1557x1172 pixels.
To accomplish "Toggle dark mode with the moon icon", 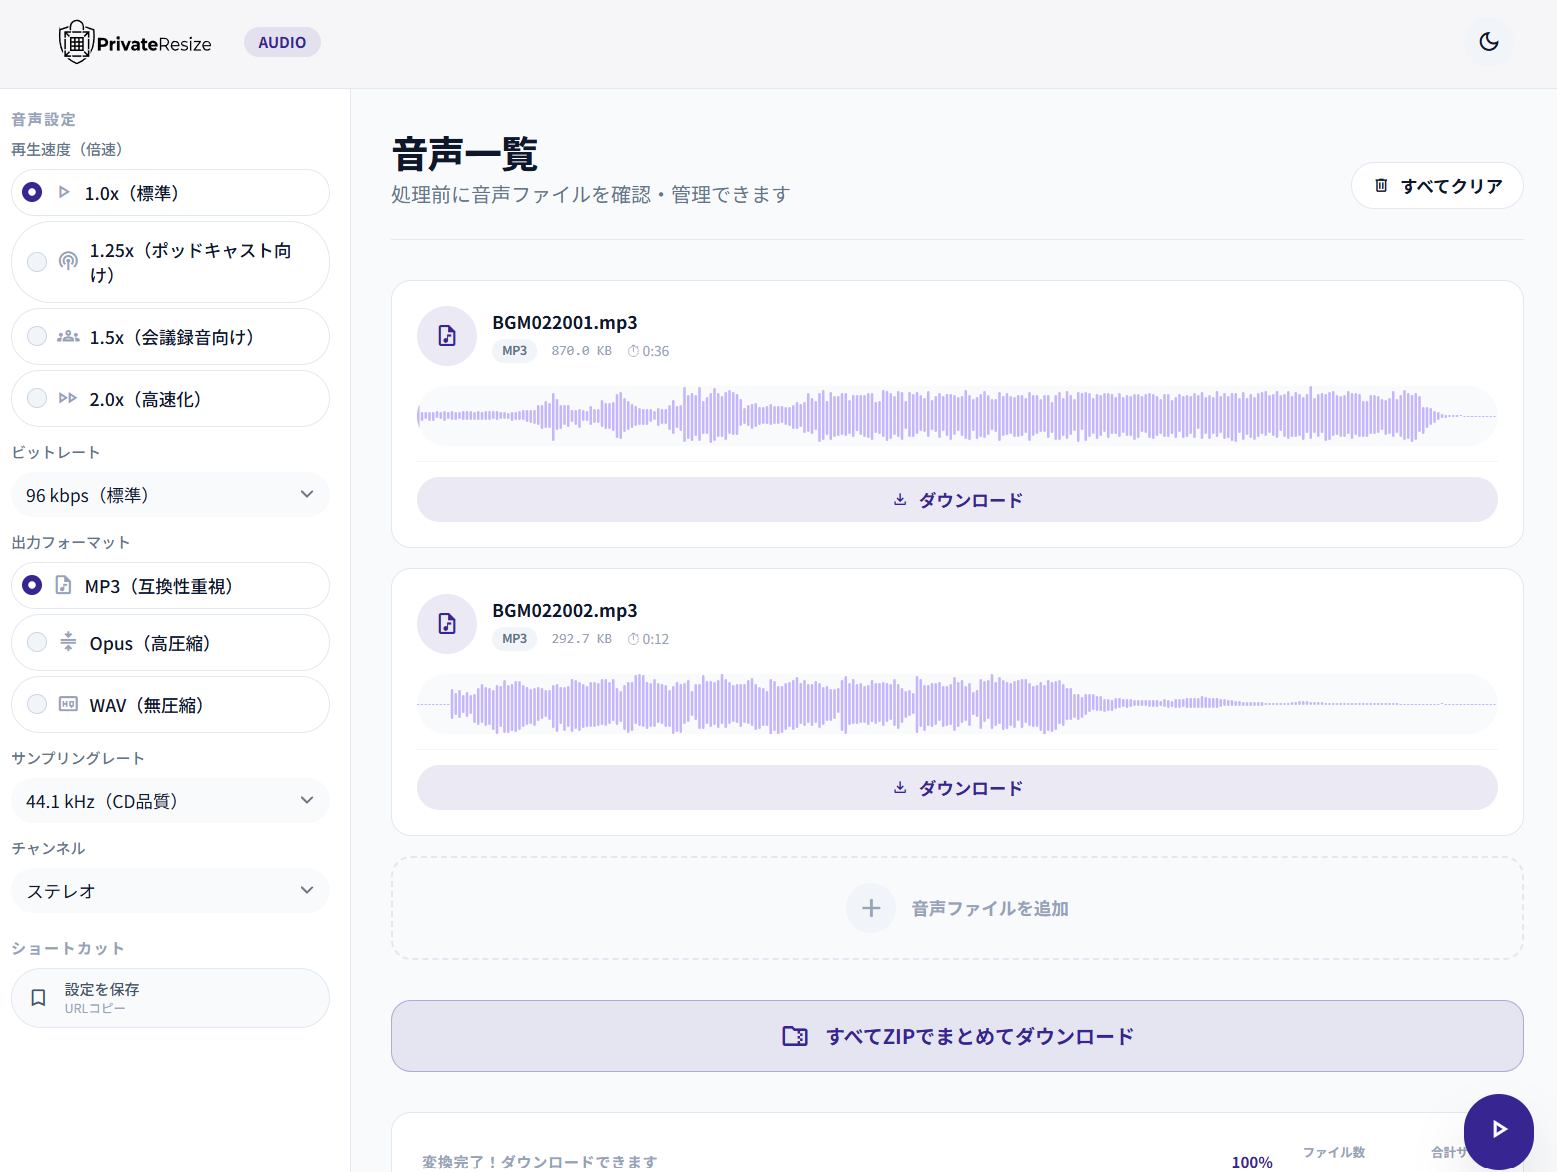I will [x=1489, y=43].
